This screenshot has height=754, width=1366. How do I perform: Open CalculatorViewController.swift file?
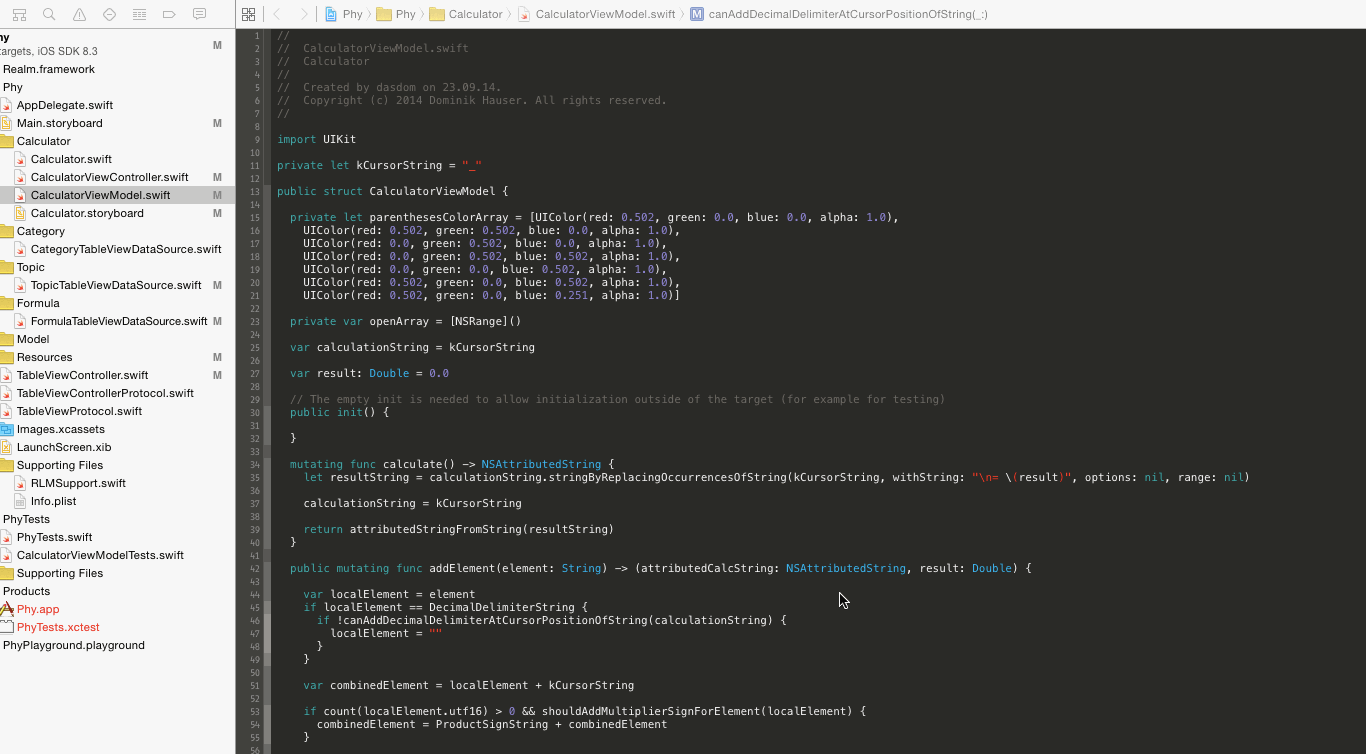click(x=110, y=177)
